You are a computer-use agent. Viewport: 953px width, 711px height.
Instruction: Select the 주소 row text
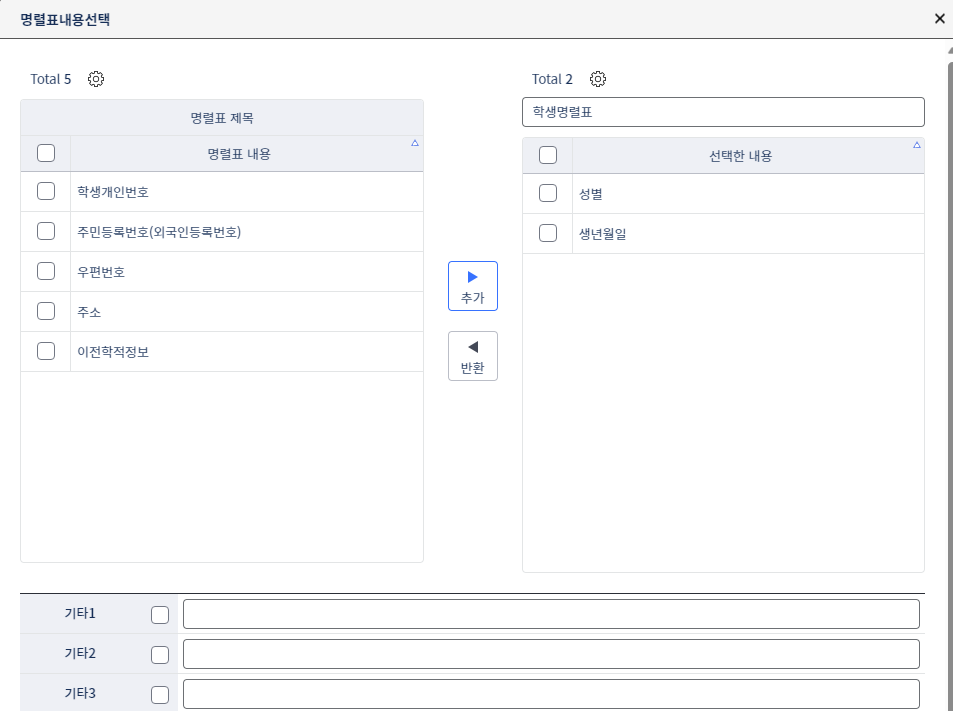click(x=89, y=312)
